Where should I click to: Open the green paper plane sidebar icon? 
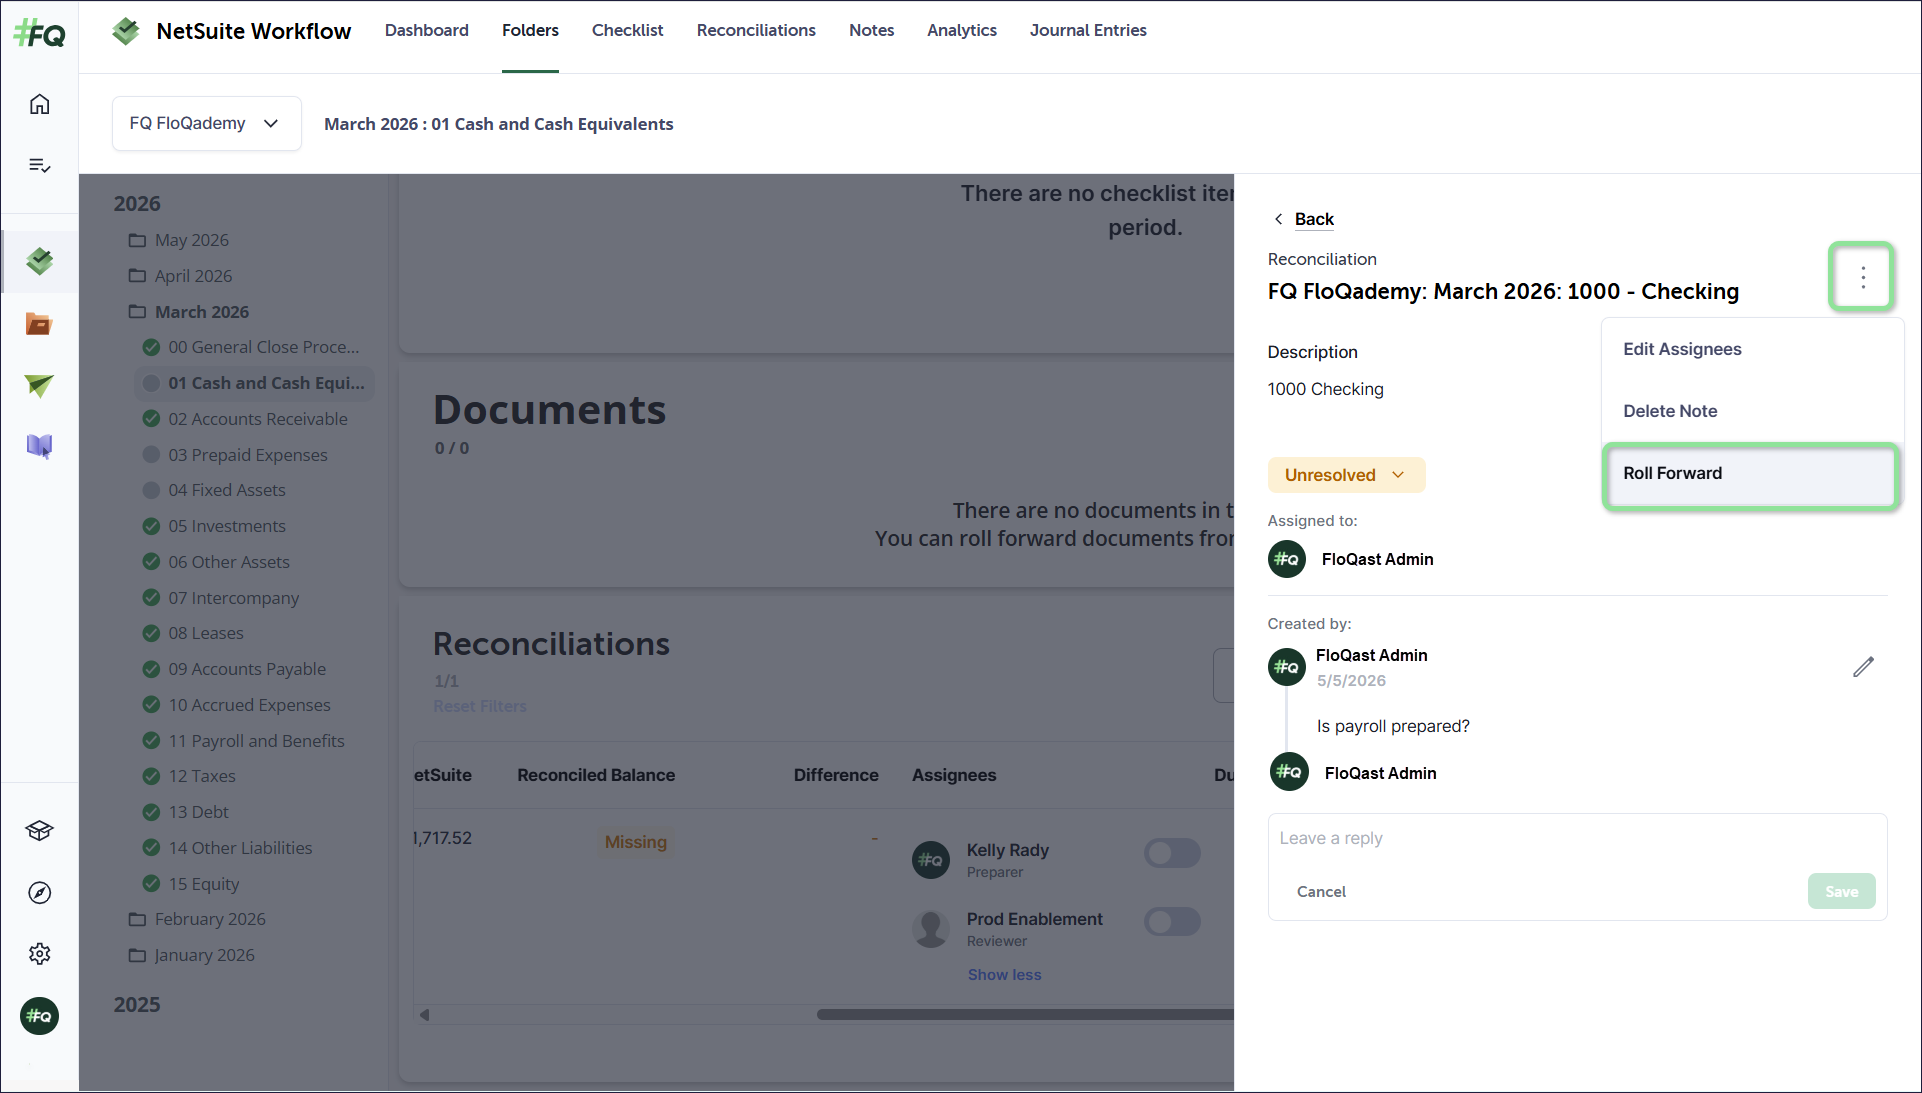pyautogui.click(x=39, y=385)
